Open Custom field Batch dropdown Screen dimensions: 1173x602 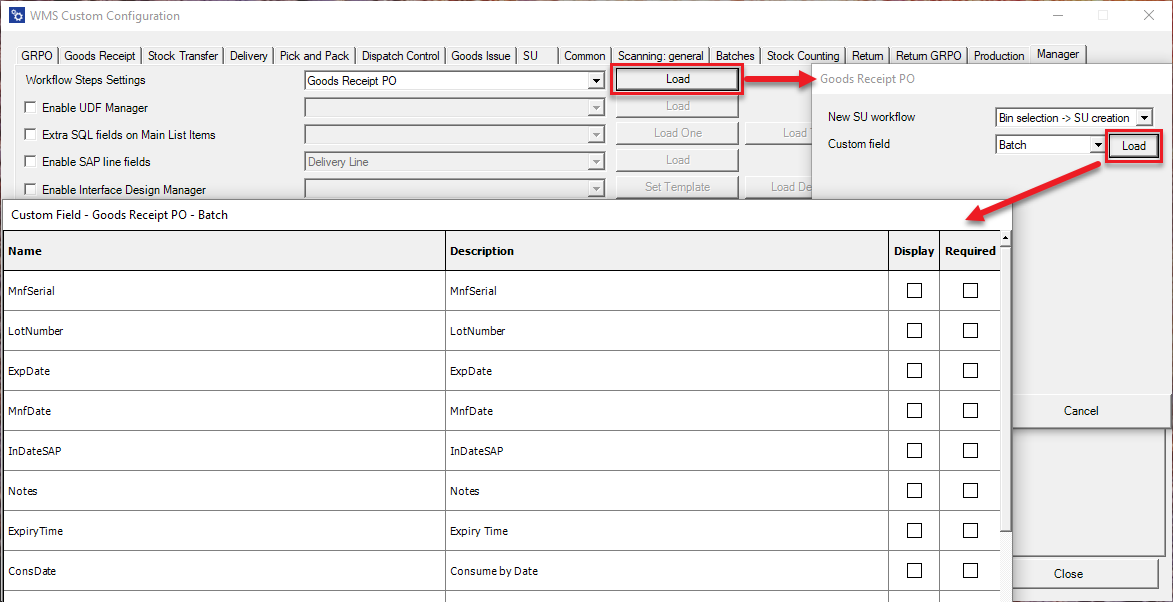click(x=1097, y=145)
